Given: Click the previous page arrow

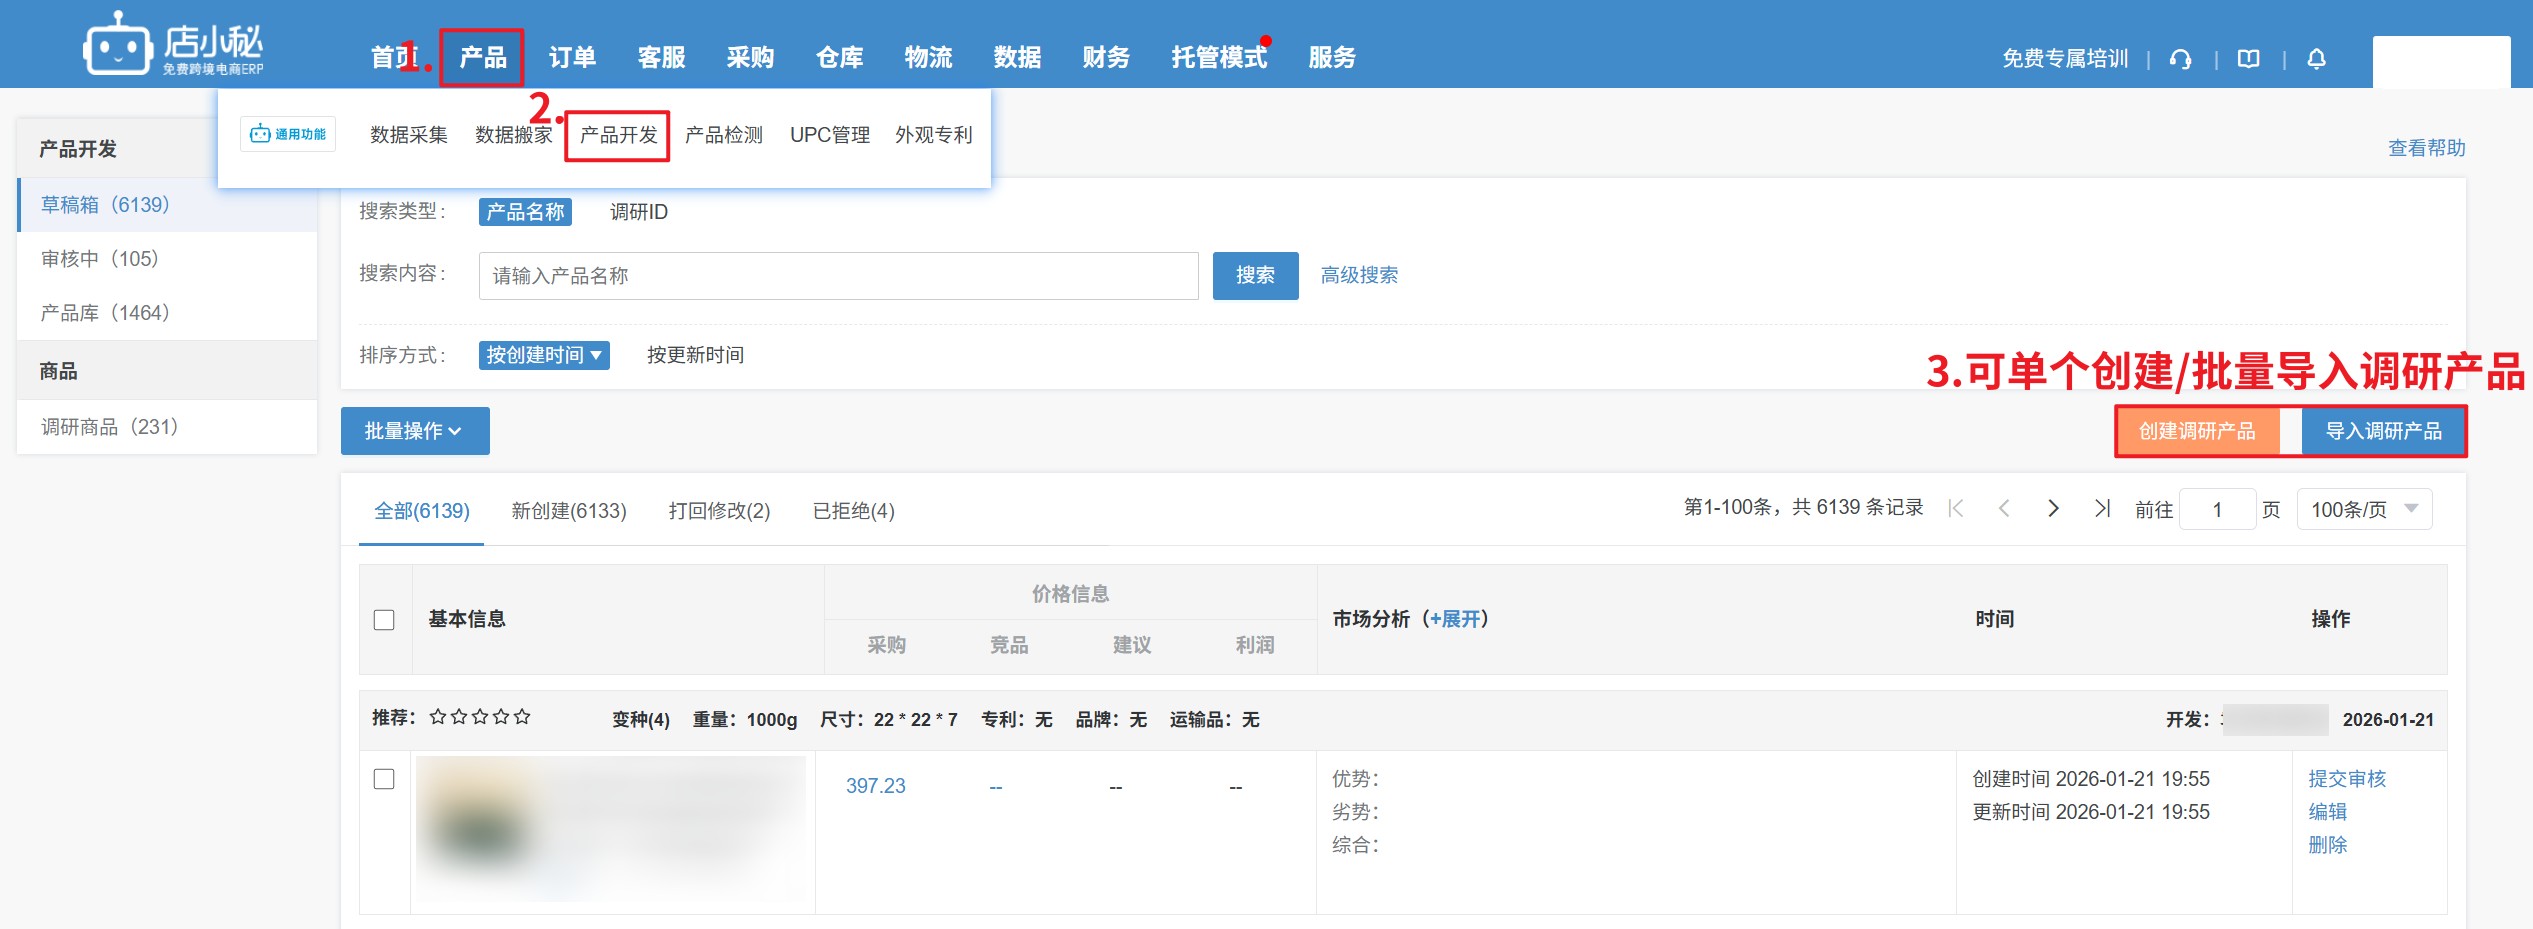Looking at the screenshot, I should [x=2004, y=509].
